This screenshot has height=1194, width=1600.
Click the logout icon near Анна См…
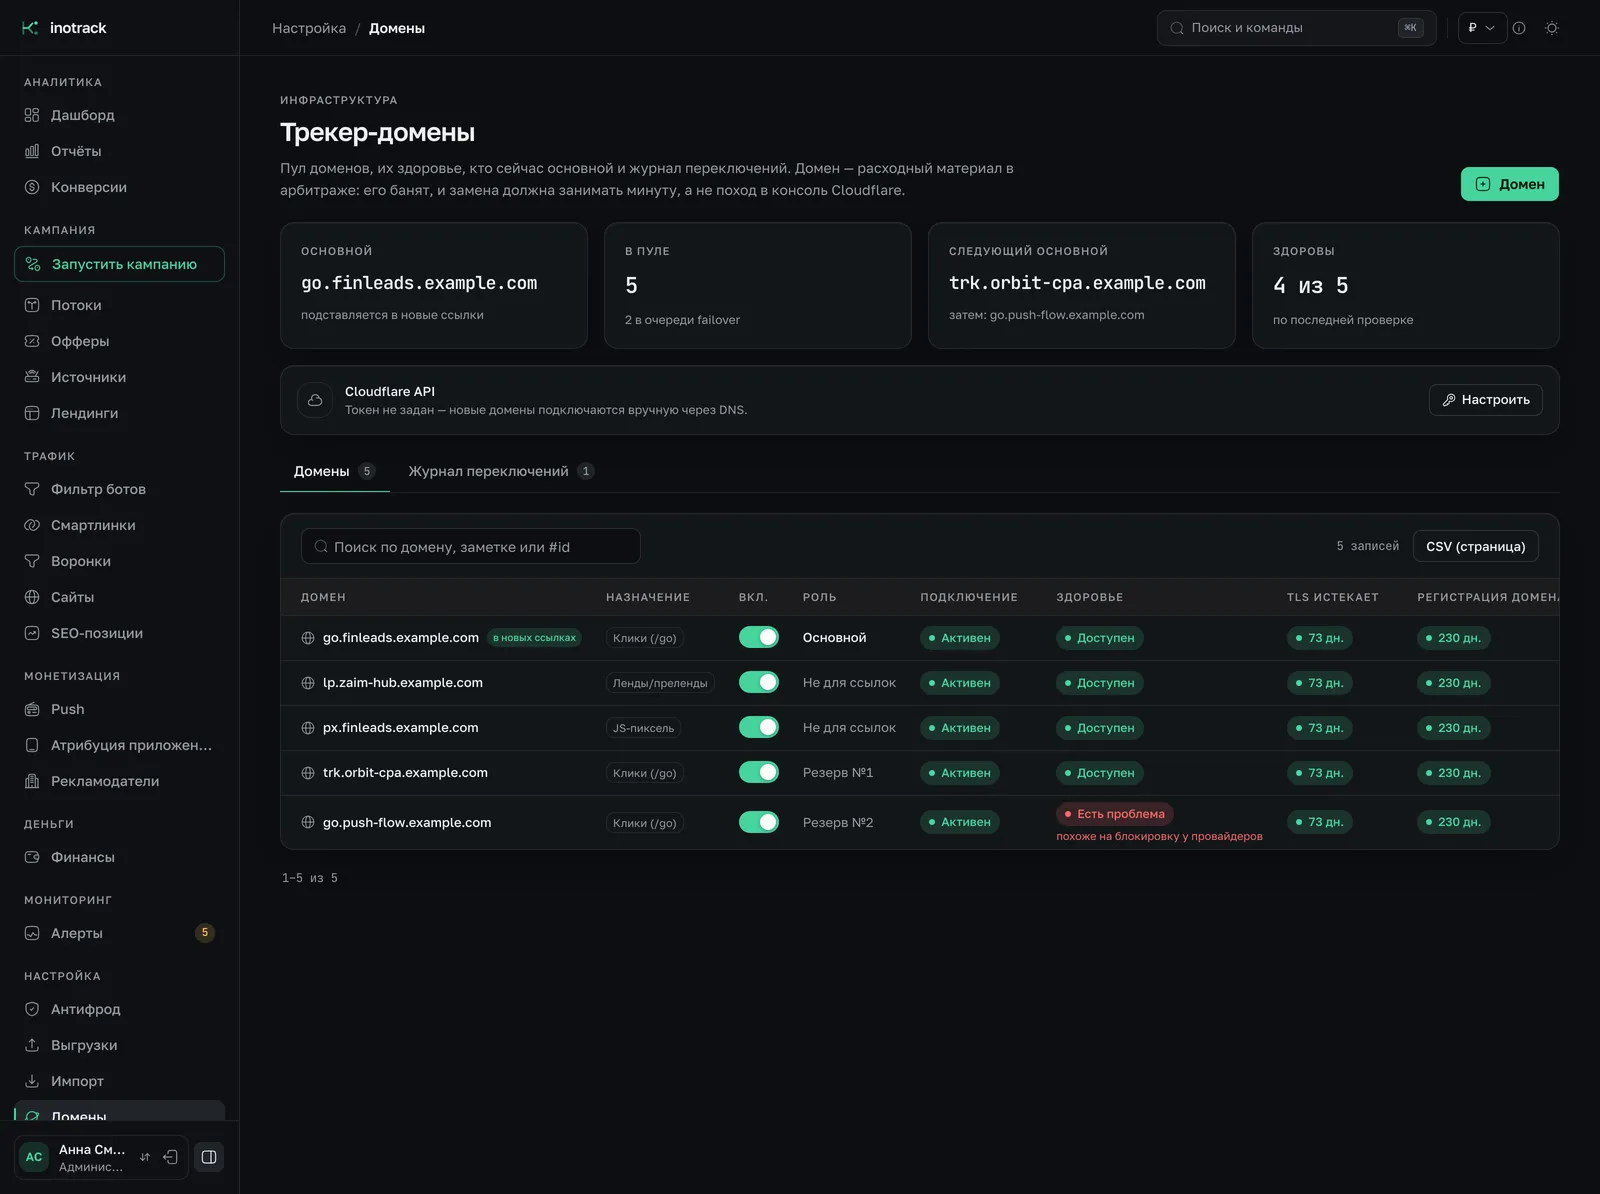[171, 1157]
